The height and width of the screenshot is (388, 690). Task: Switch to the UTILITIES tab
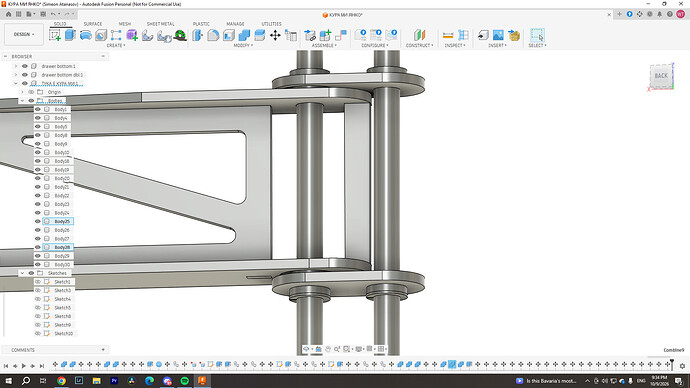coord(272,24)
